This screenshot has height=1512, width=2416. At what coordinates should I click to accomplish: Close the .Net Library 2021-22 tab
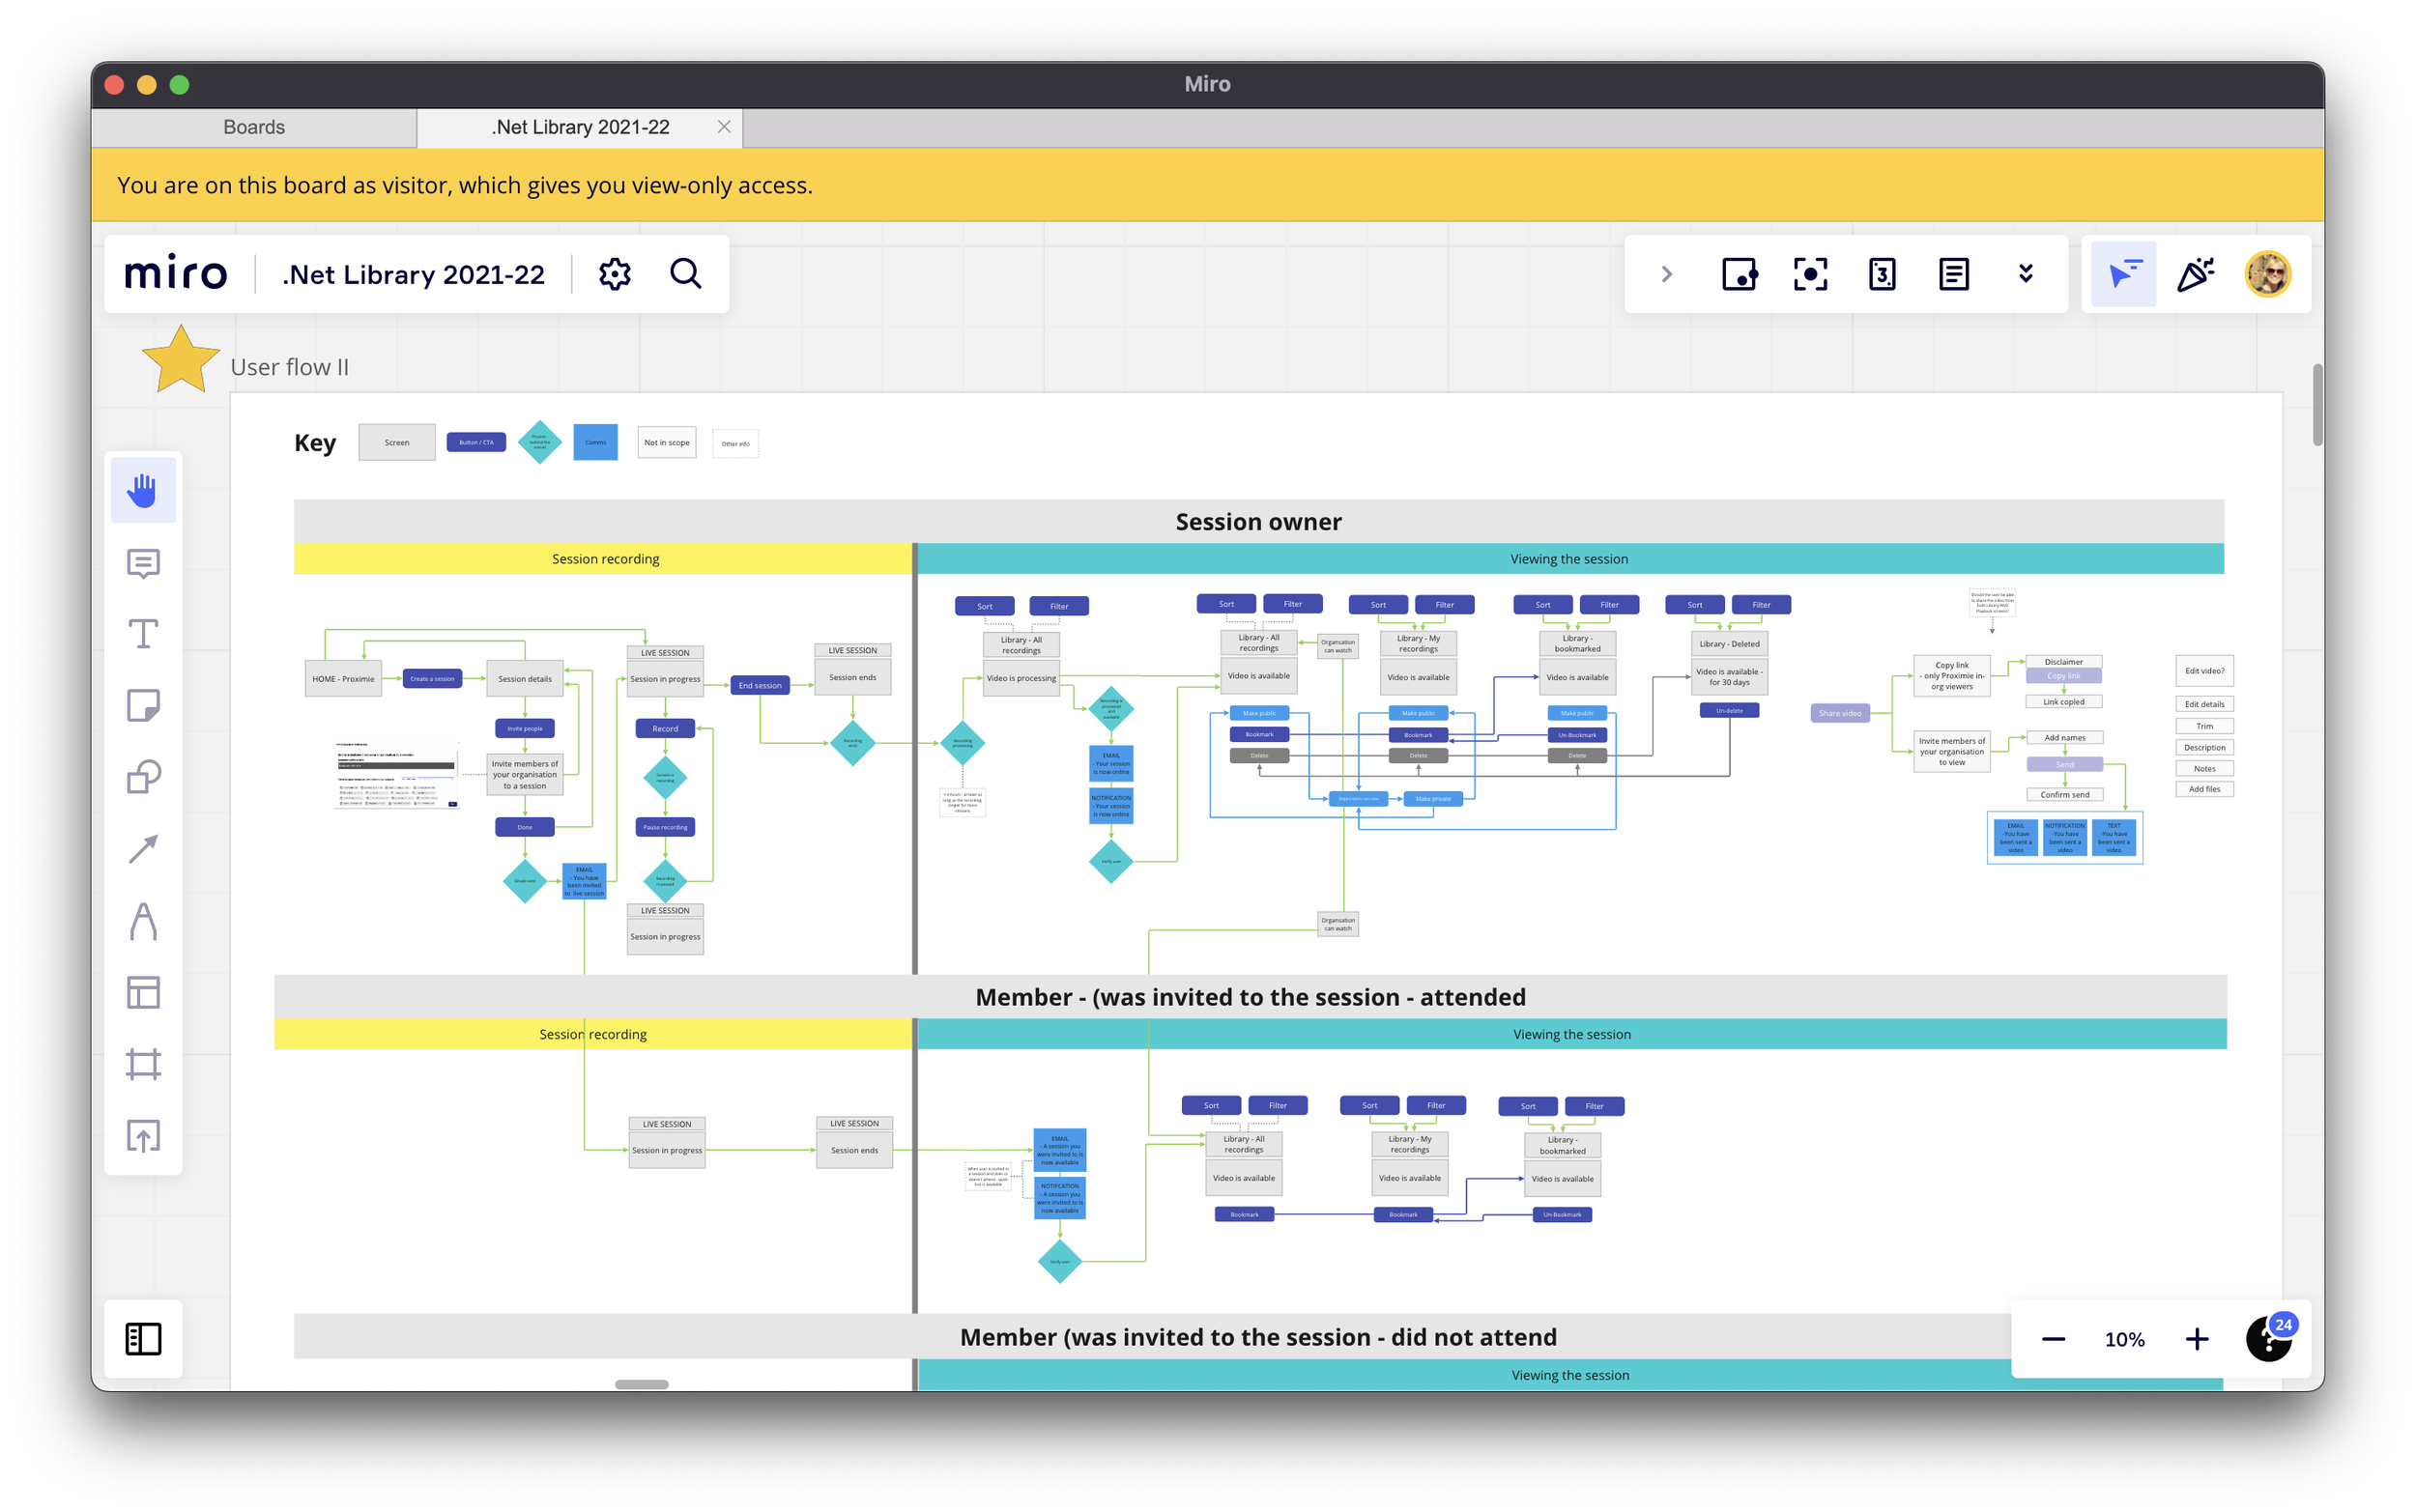pos(724,127)
